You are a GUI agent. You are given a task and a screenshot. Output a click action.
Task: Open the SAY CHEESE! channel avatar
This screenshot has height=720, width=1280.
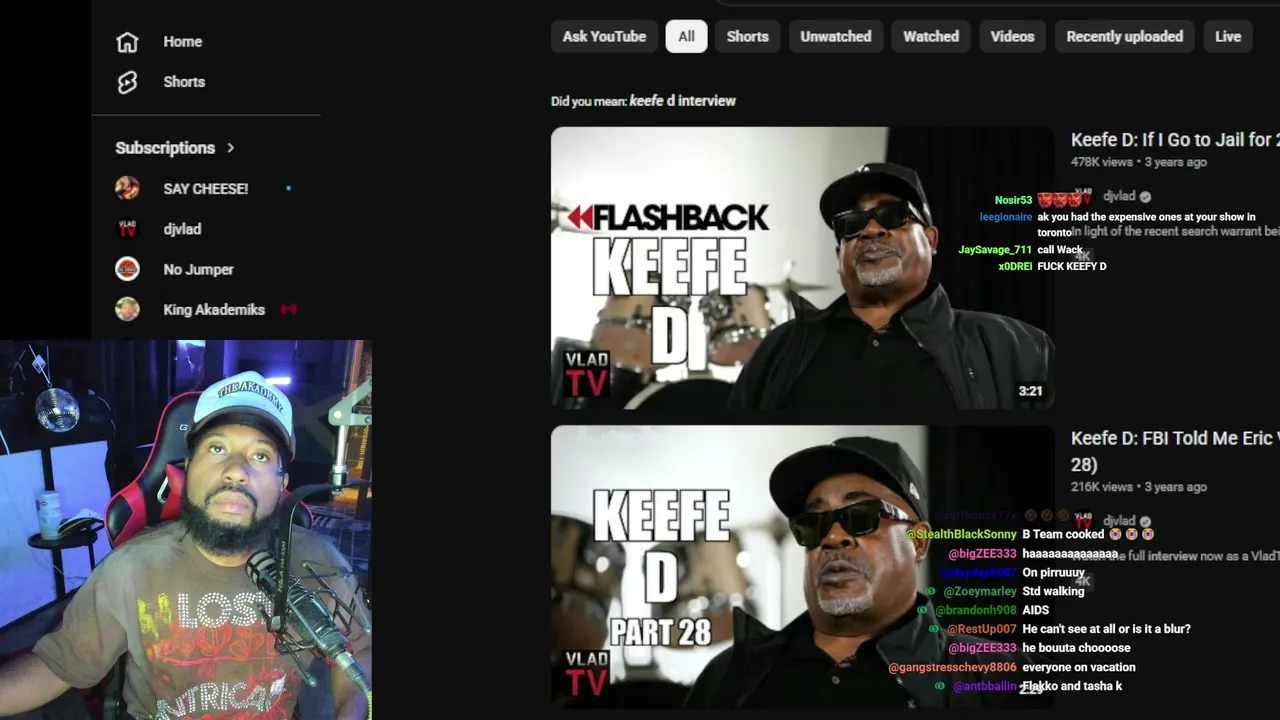127,188
